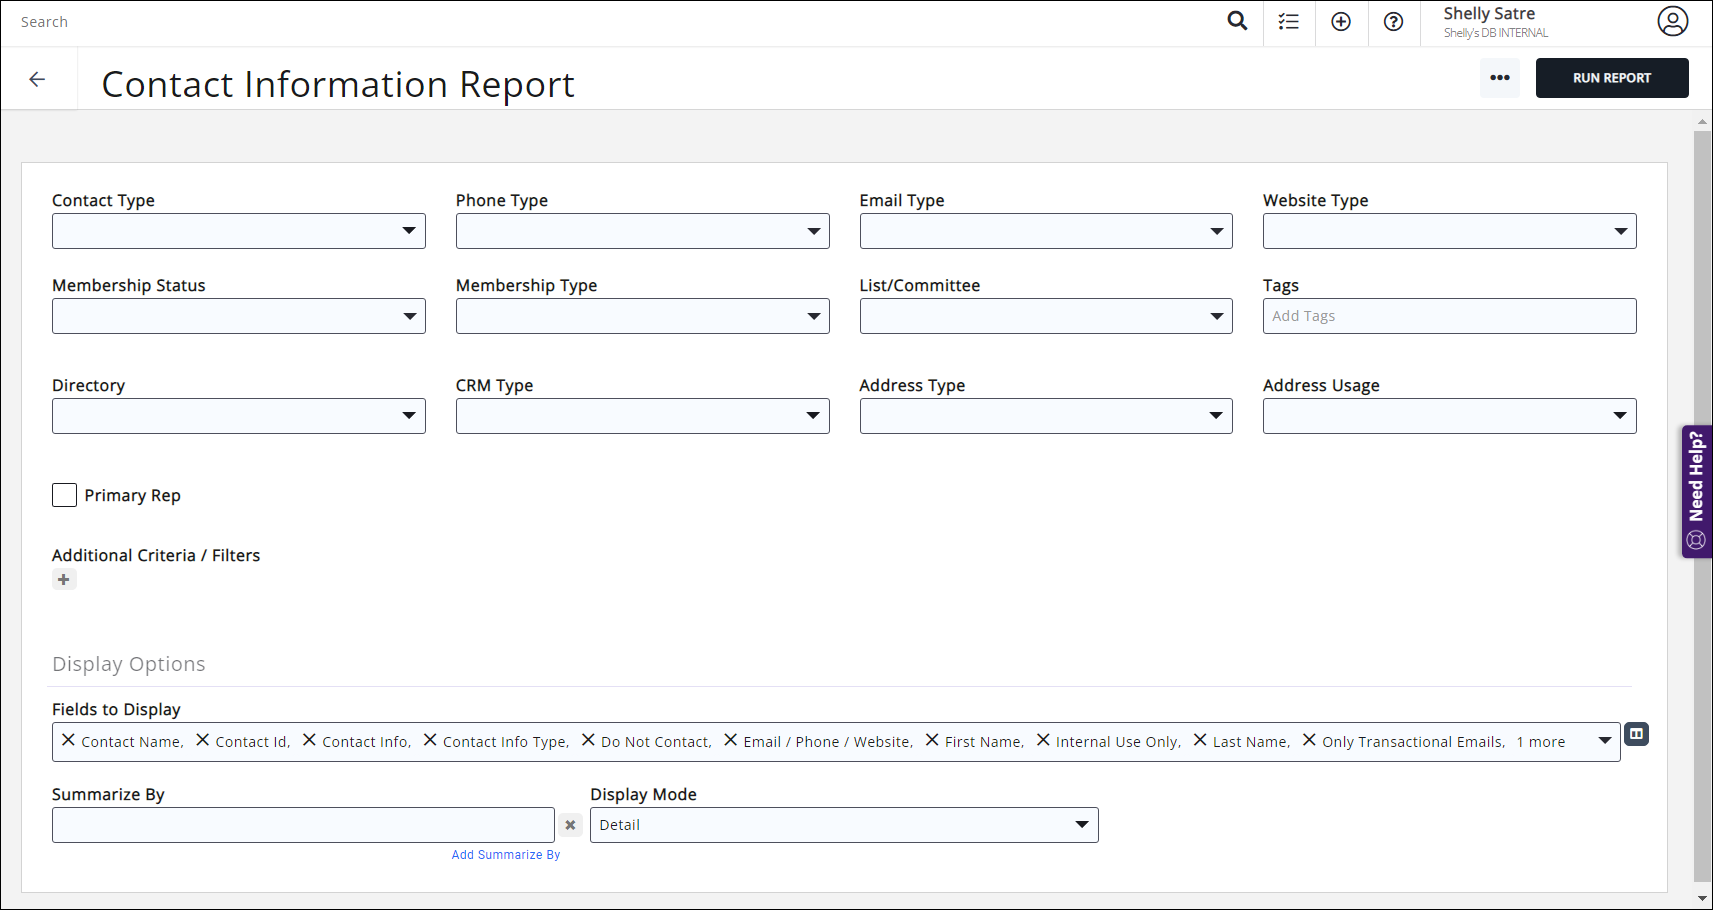Remove Contact Name from displayed fields
The image size is (1713, 910).
point(68,740)
